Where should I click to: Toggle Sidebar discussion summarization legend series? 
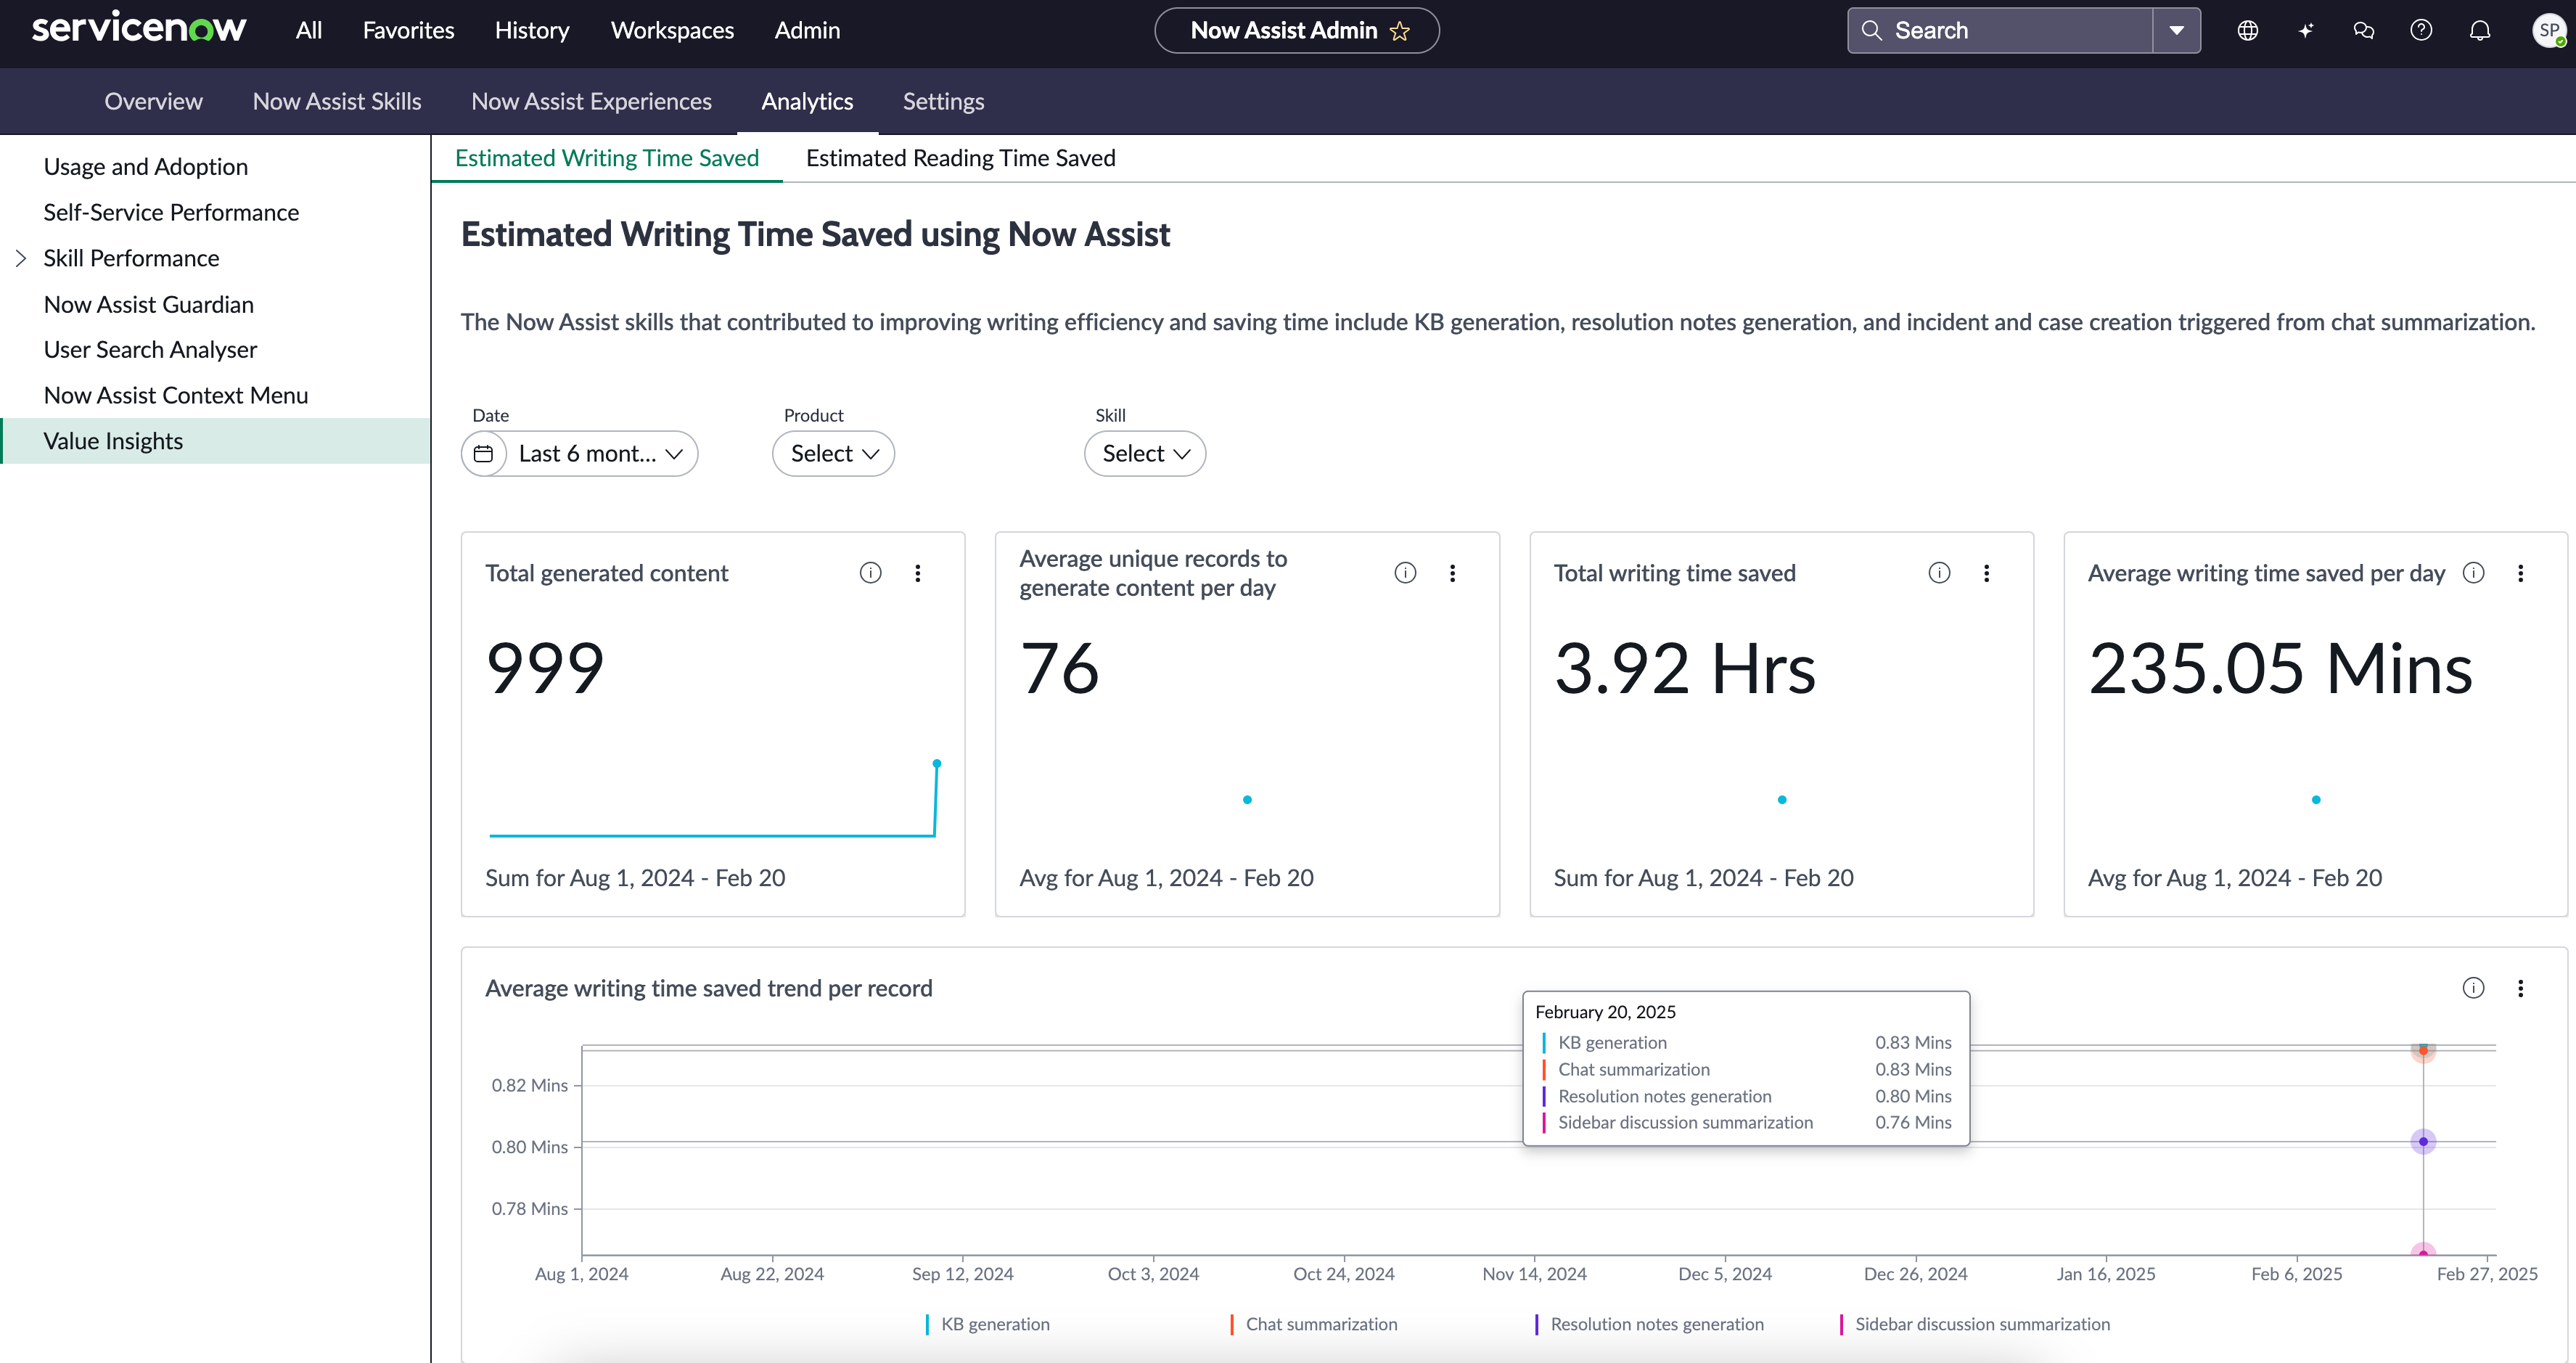[x=1974, y=1324]
